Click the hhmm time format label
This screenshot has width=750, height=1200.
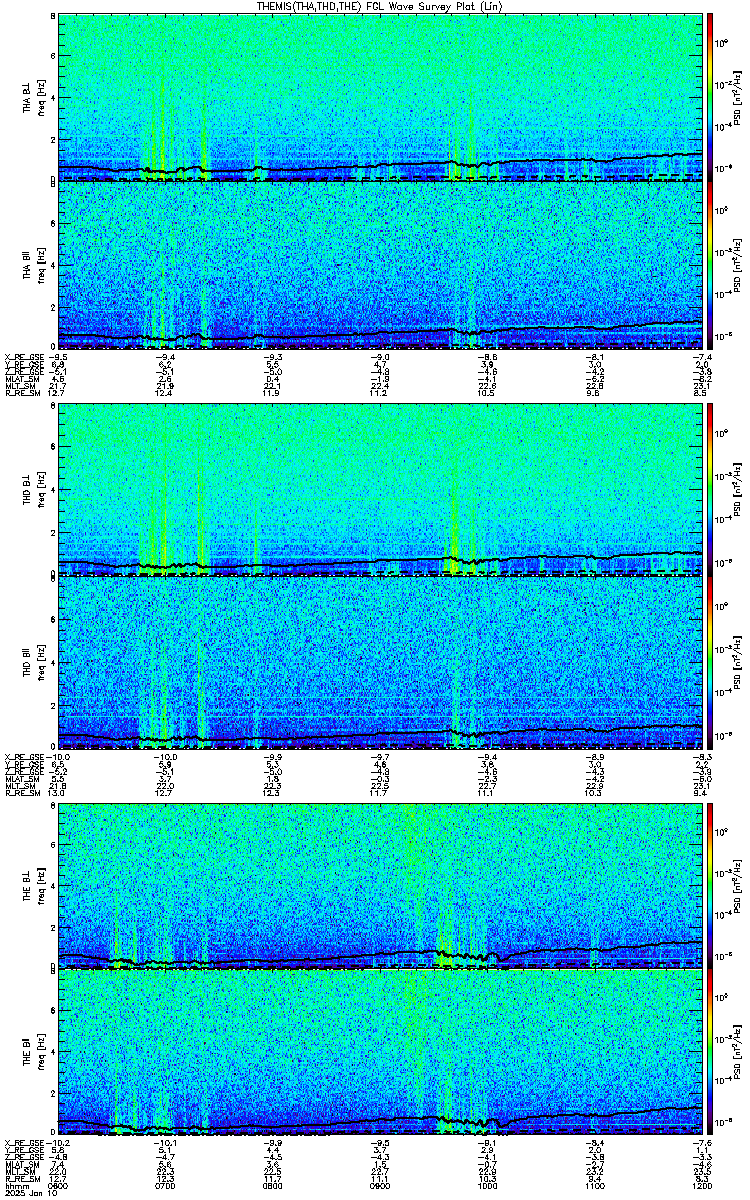point(15,1185)
